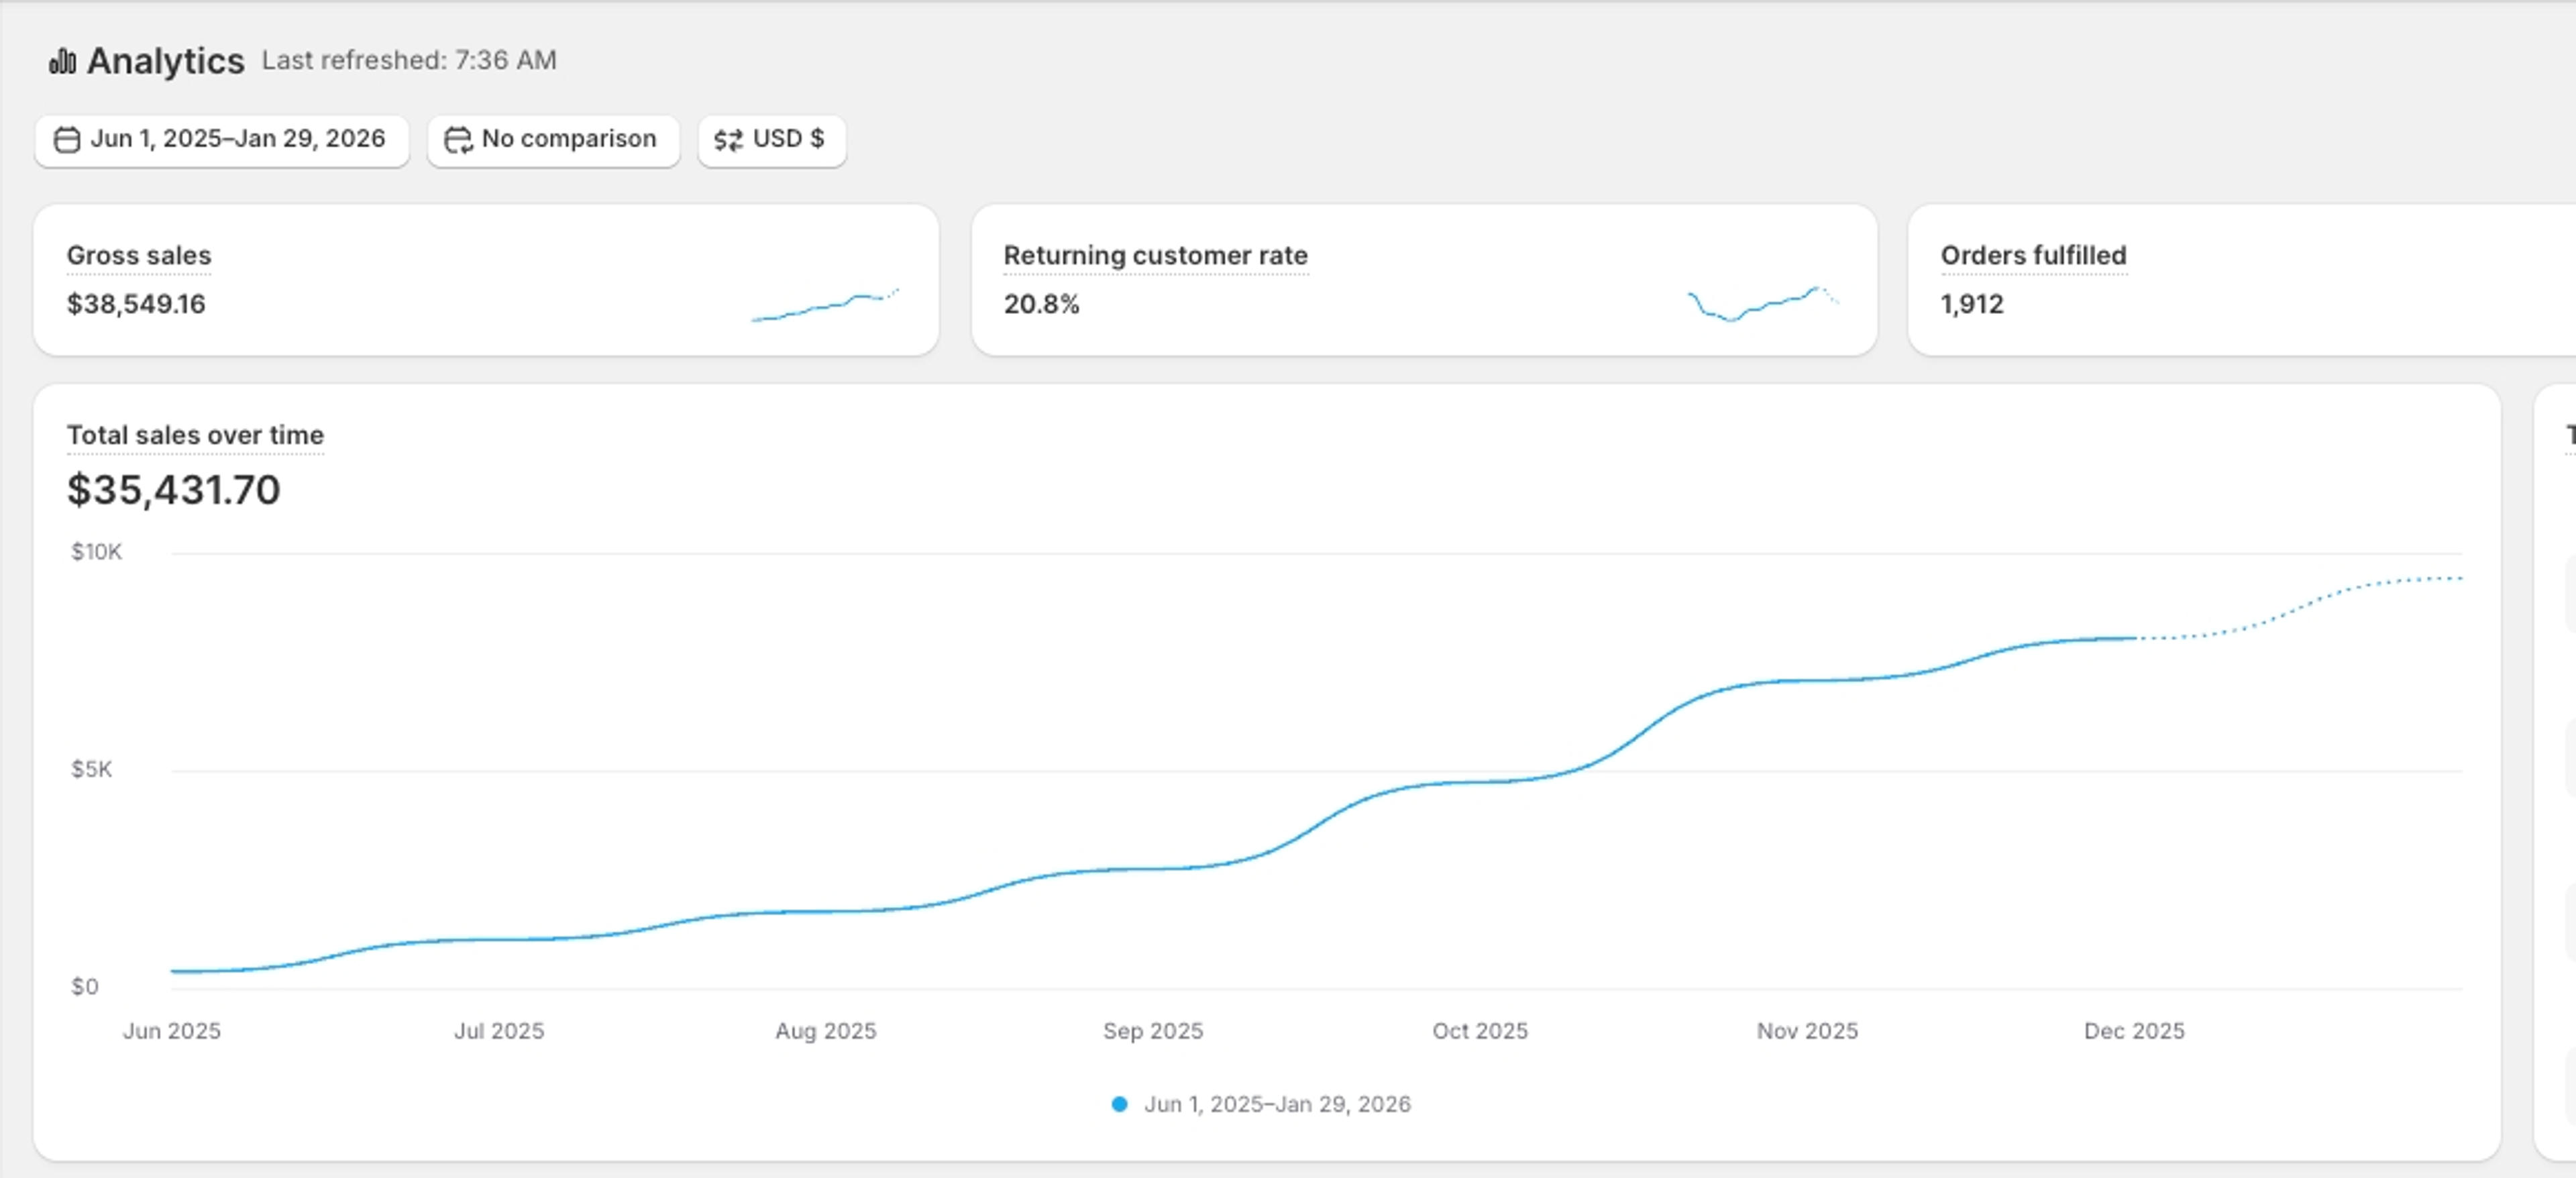Open the No comparison dropdown
This screenshot has height=1178, width=2576.
point(554,140)
